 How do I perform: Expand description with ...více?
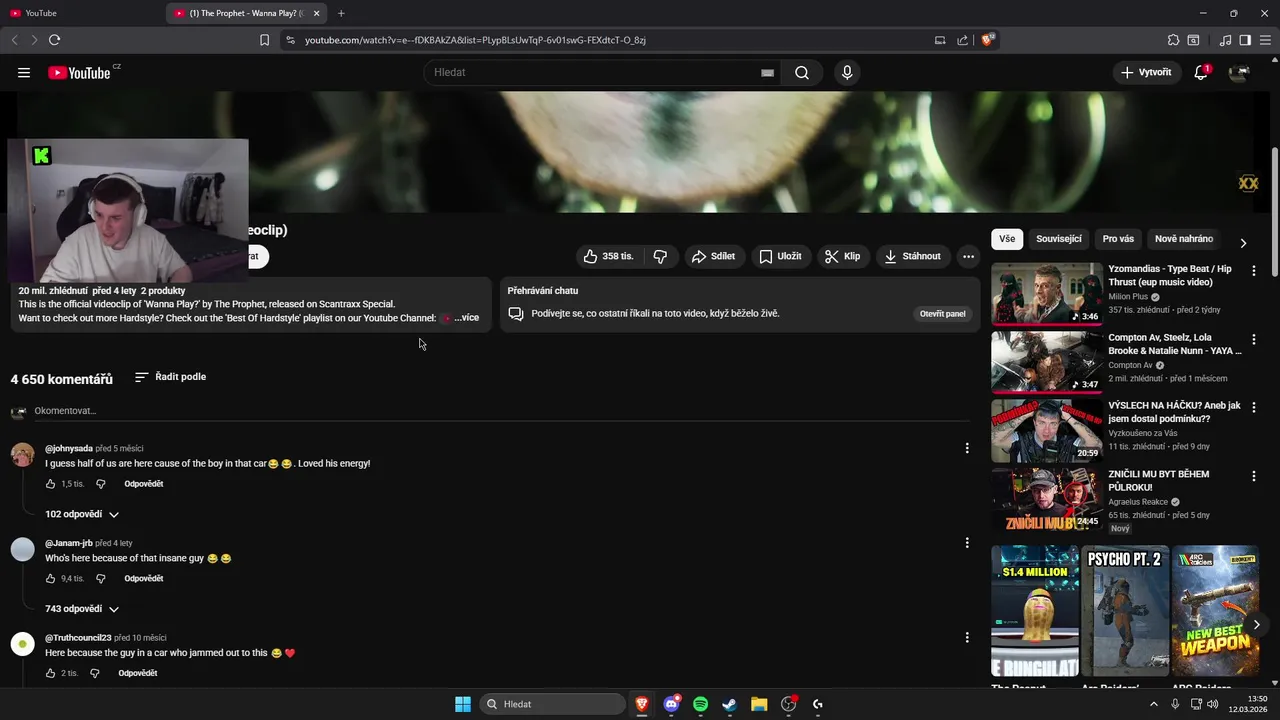click(x=466, y=318)
